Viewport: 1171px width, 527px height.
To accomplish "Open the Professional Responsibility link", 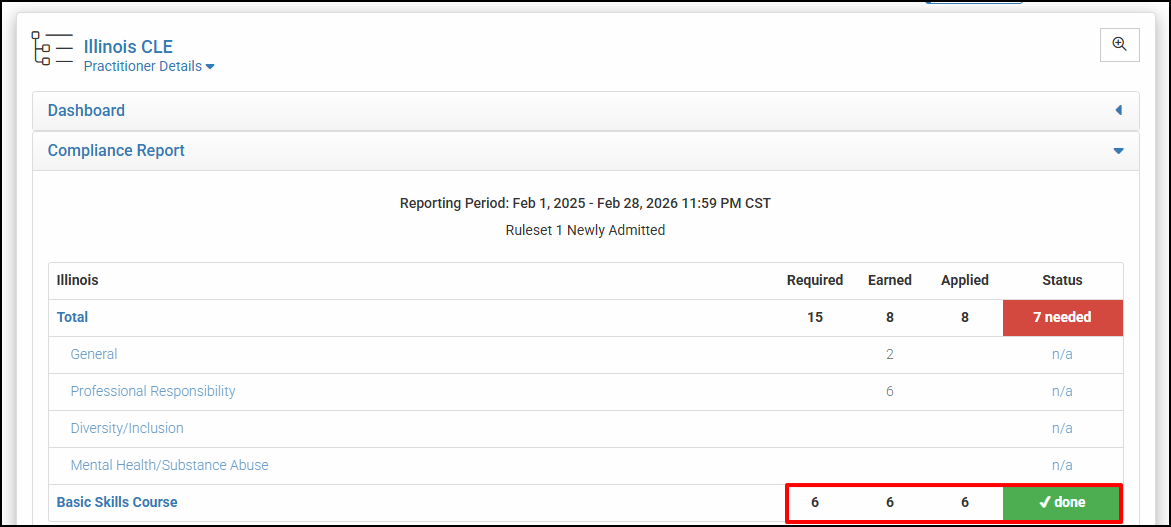I will pos(153,391).
